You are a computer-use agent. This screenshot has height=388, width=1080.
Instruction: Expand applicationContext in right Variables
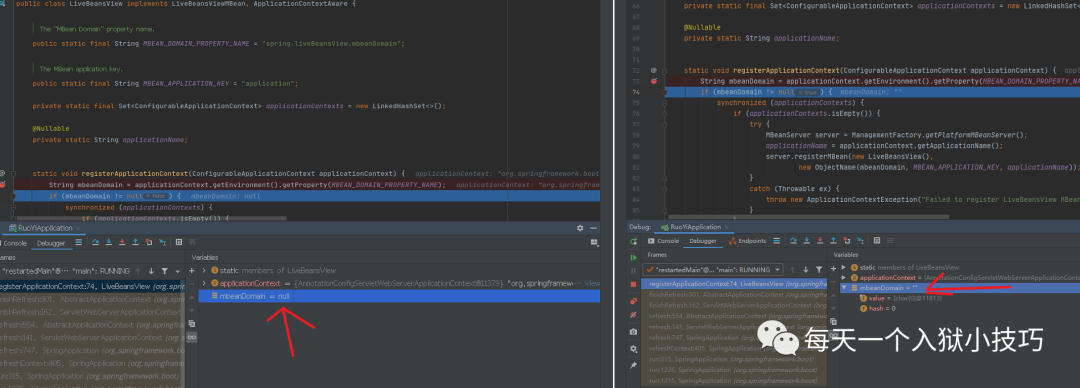843,277
